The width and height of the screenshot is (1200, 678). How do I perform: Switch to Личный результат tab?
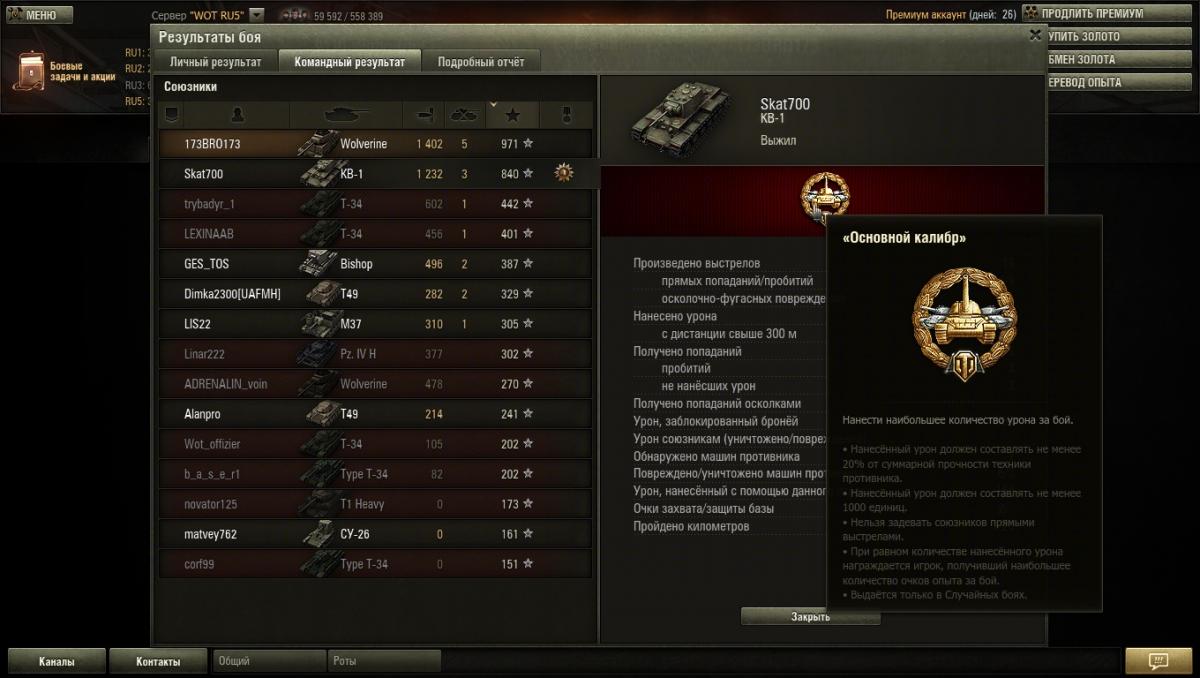tap(216, 62)
